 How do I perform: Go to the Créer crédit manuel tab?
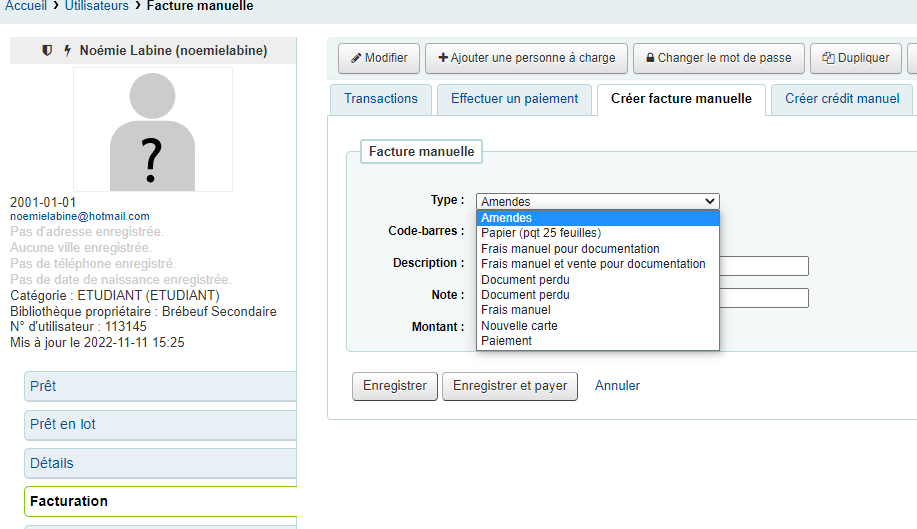pos(842,99)
